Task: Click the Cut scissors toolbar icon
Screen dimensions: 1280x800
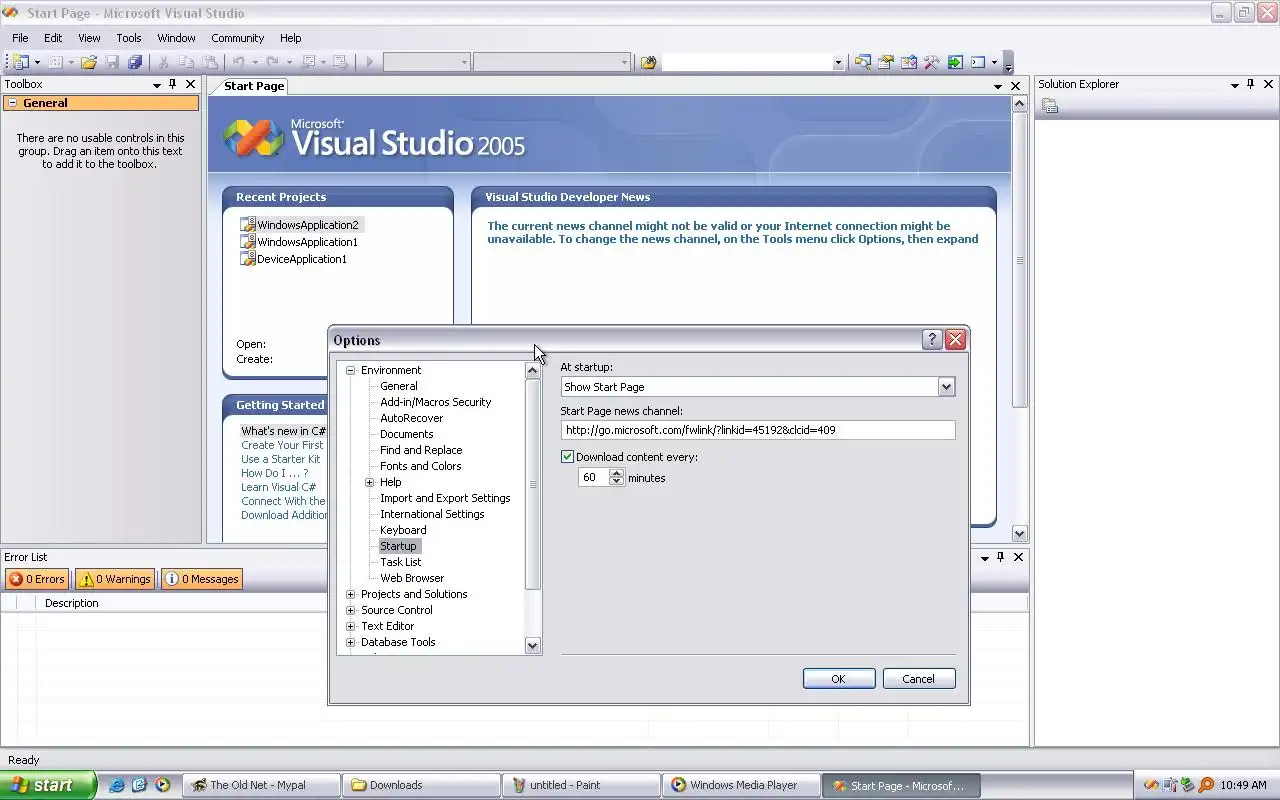Action: pyautogui.click(x=164, y=62)
